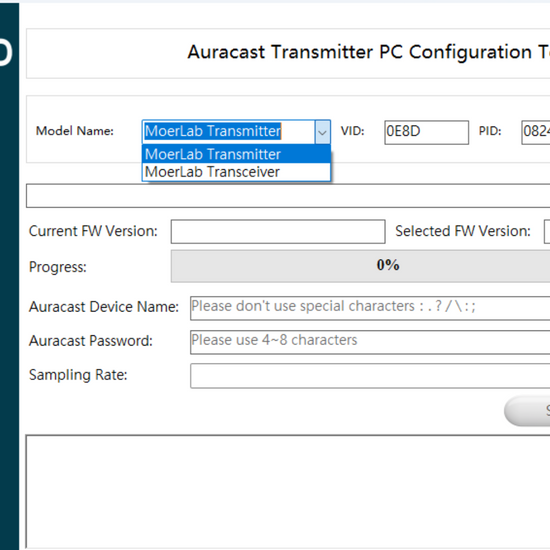The width and height of the screenshot is (550, 550).
Task: Click the 0% progress bar
Action: 360,266
